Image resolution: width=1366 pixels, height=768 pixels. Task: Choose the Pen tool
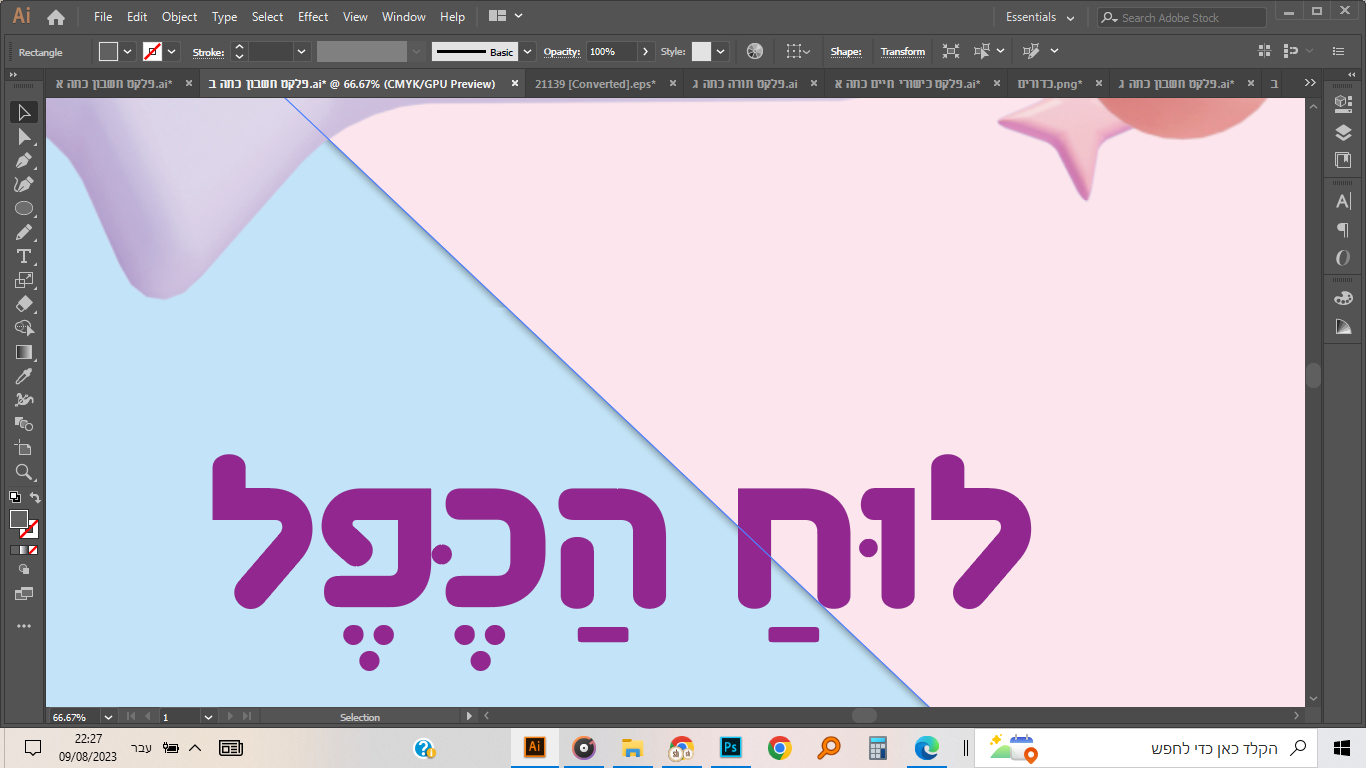click(24, 160)
